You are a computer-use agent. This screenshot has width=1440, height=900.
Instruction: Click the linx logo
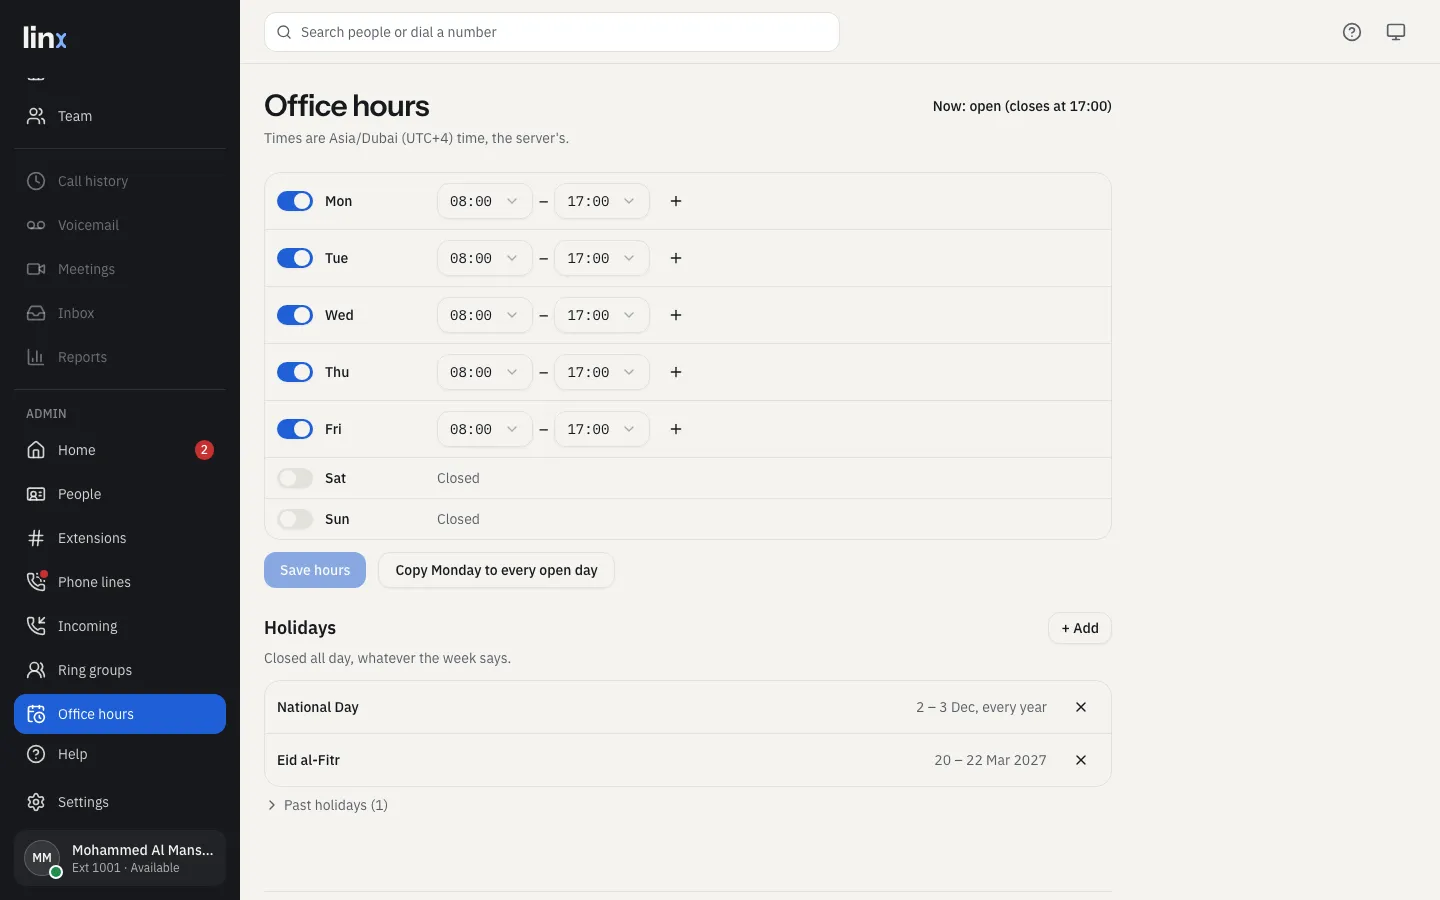45,37
